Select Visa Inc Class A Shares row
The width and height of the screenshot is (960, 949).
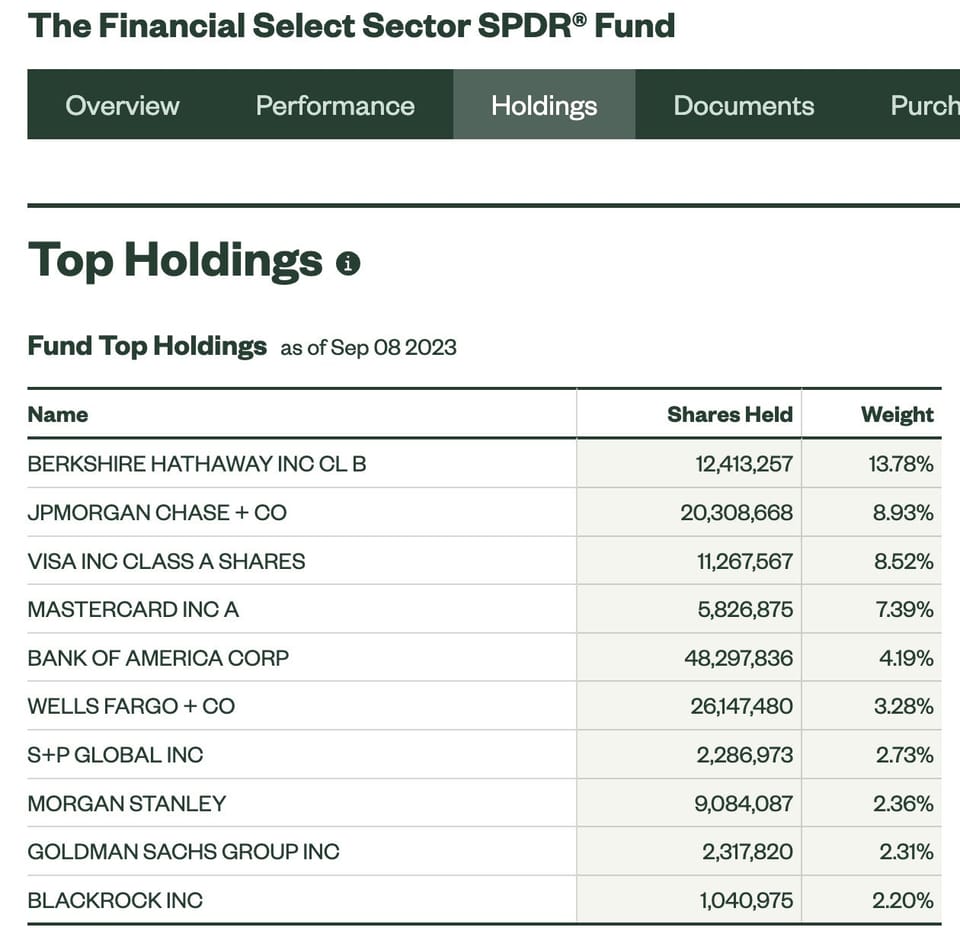166,562
